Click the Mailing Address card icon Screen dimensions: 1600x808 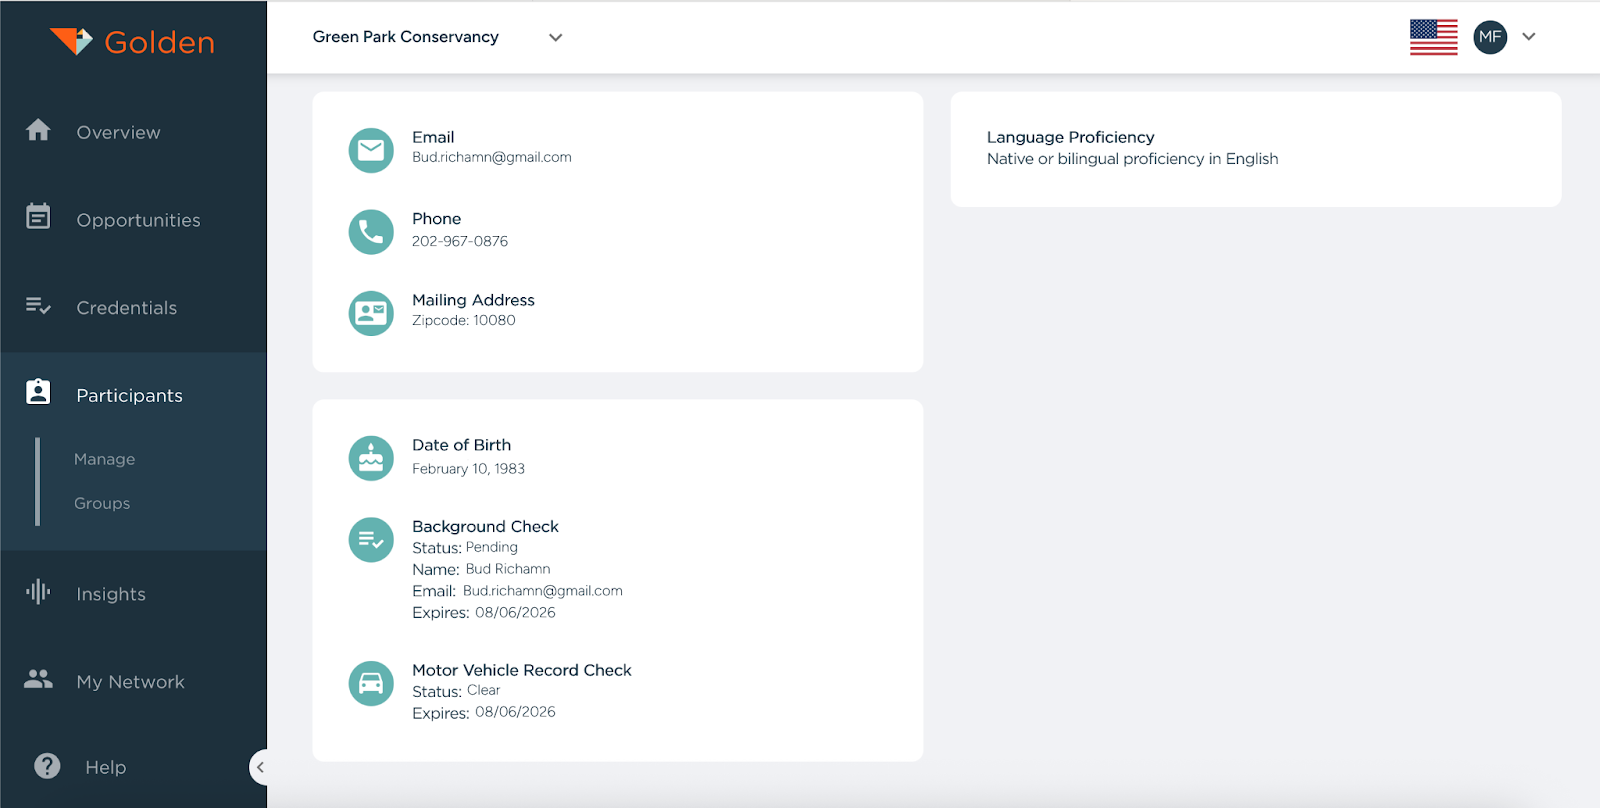pos(371,313)
